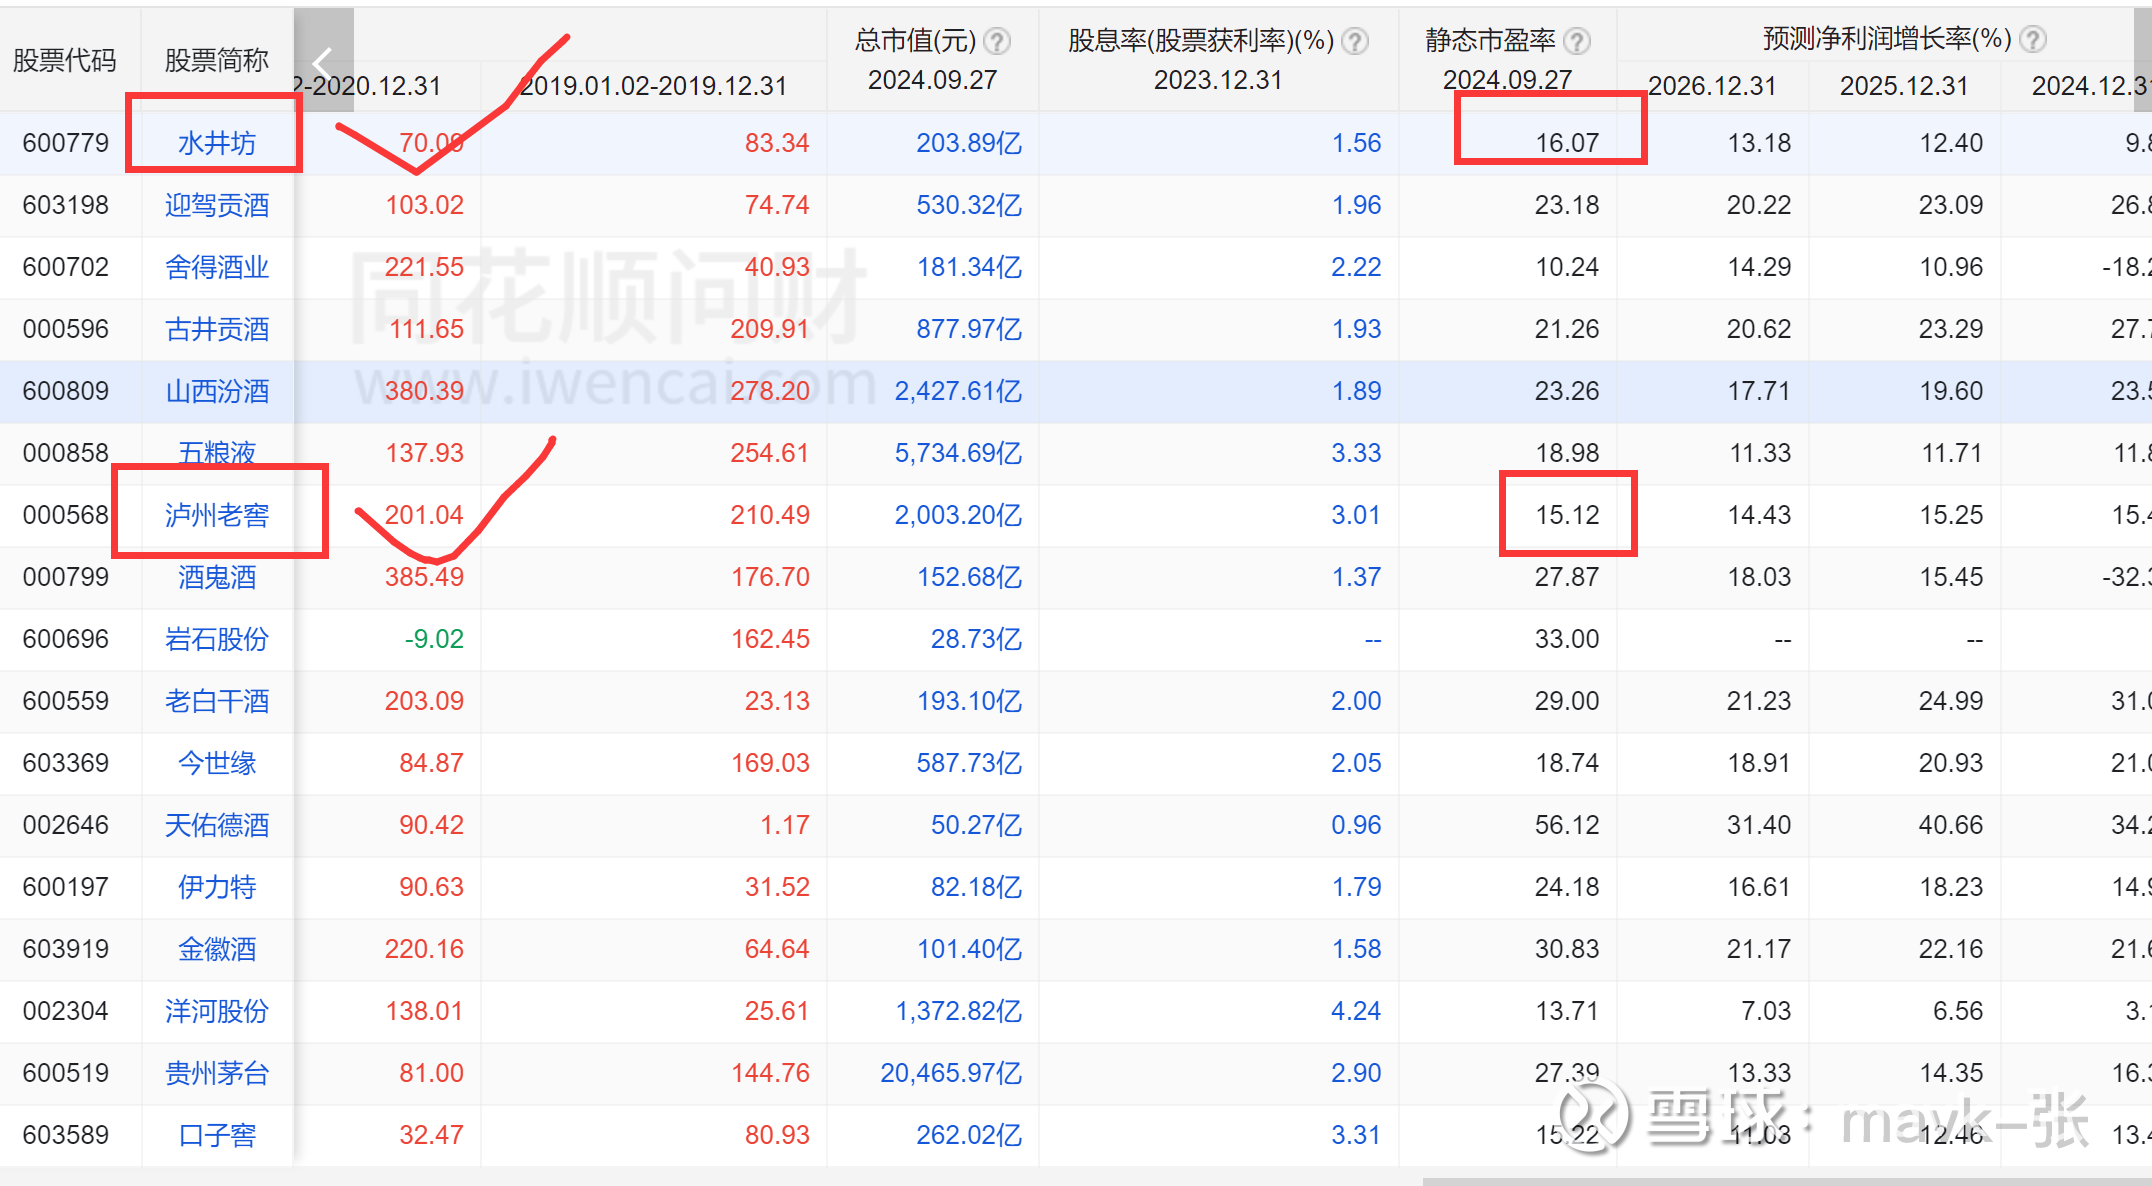Click 2026 growth forecast 7.03

coord(1766,1011)
